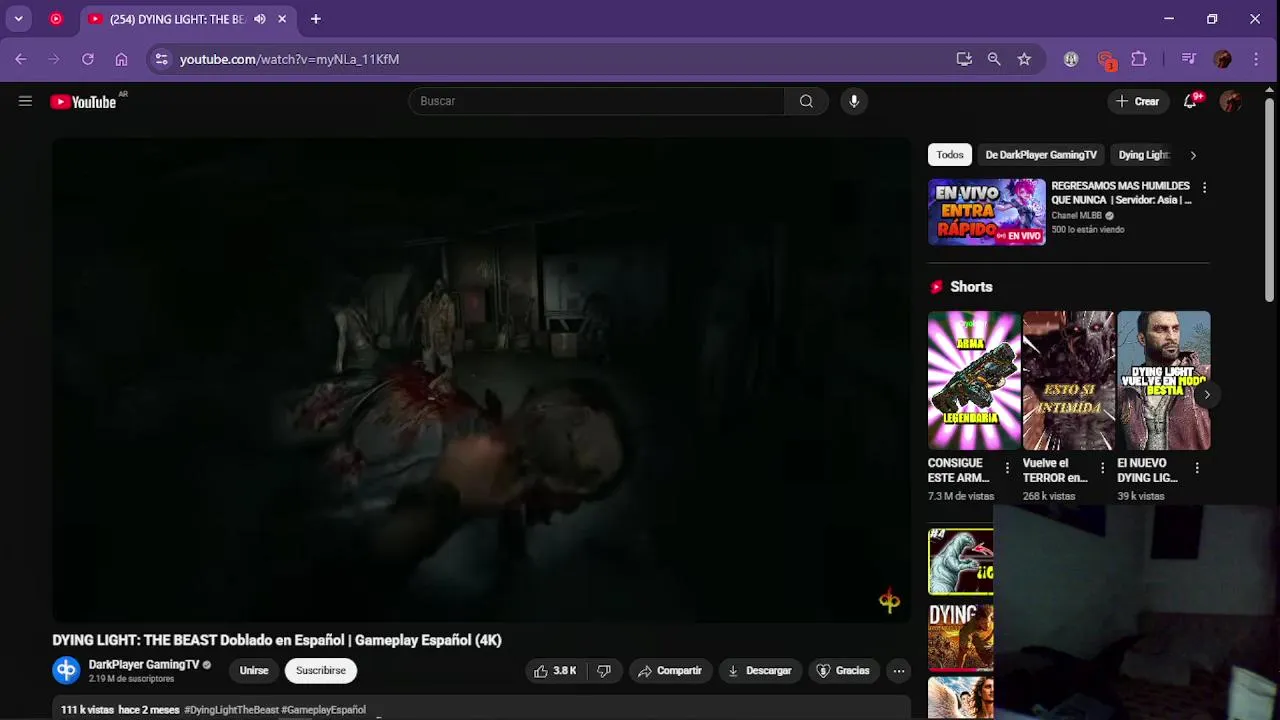Click the video title DYING LIGHT: THE BEAST

(277, 640)
